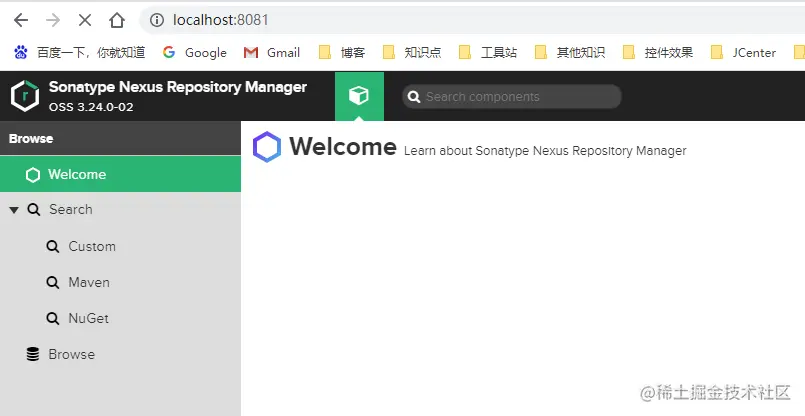Click the Welcome page heading
805x416 pixels.
343,147
